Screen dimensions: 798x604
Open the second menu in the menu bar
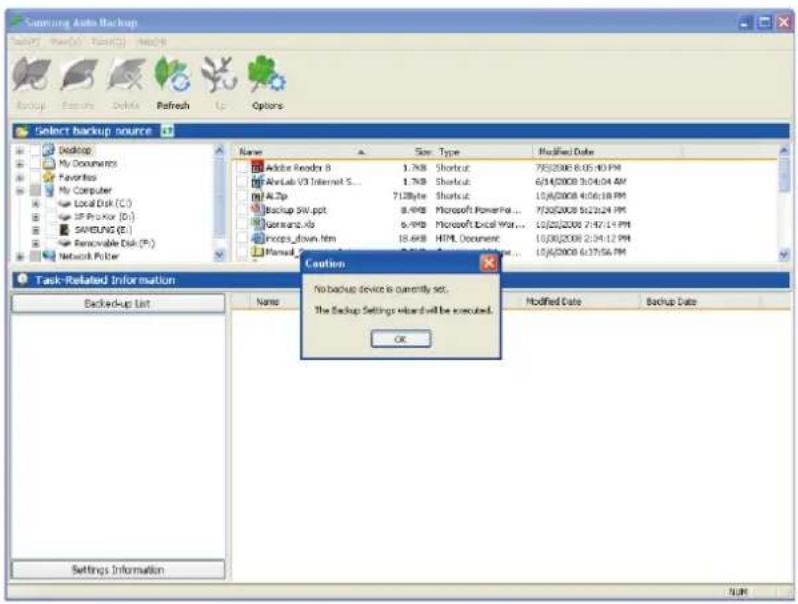66,42
